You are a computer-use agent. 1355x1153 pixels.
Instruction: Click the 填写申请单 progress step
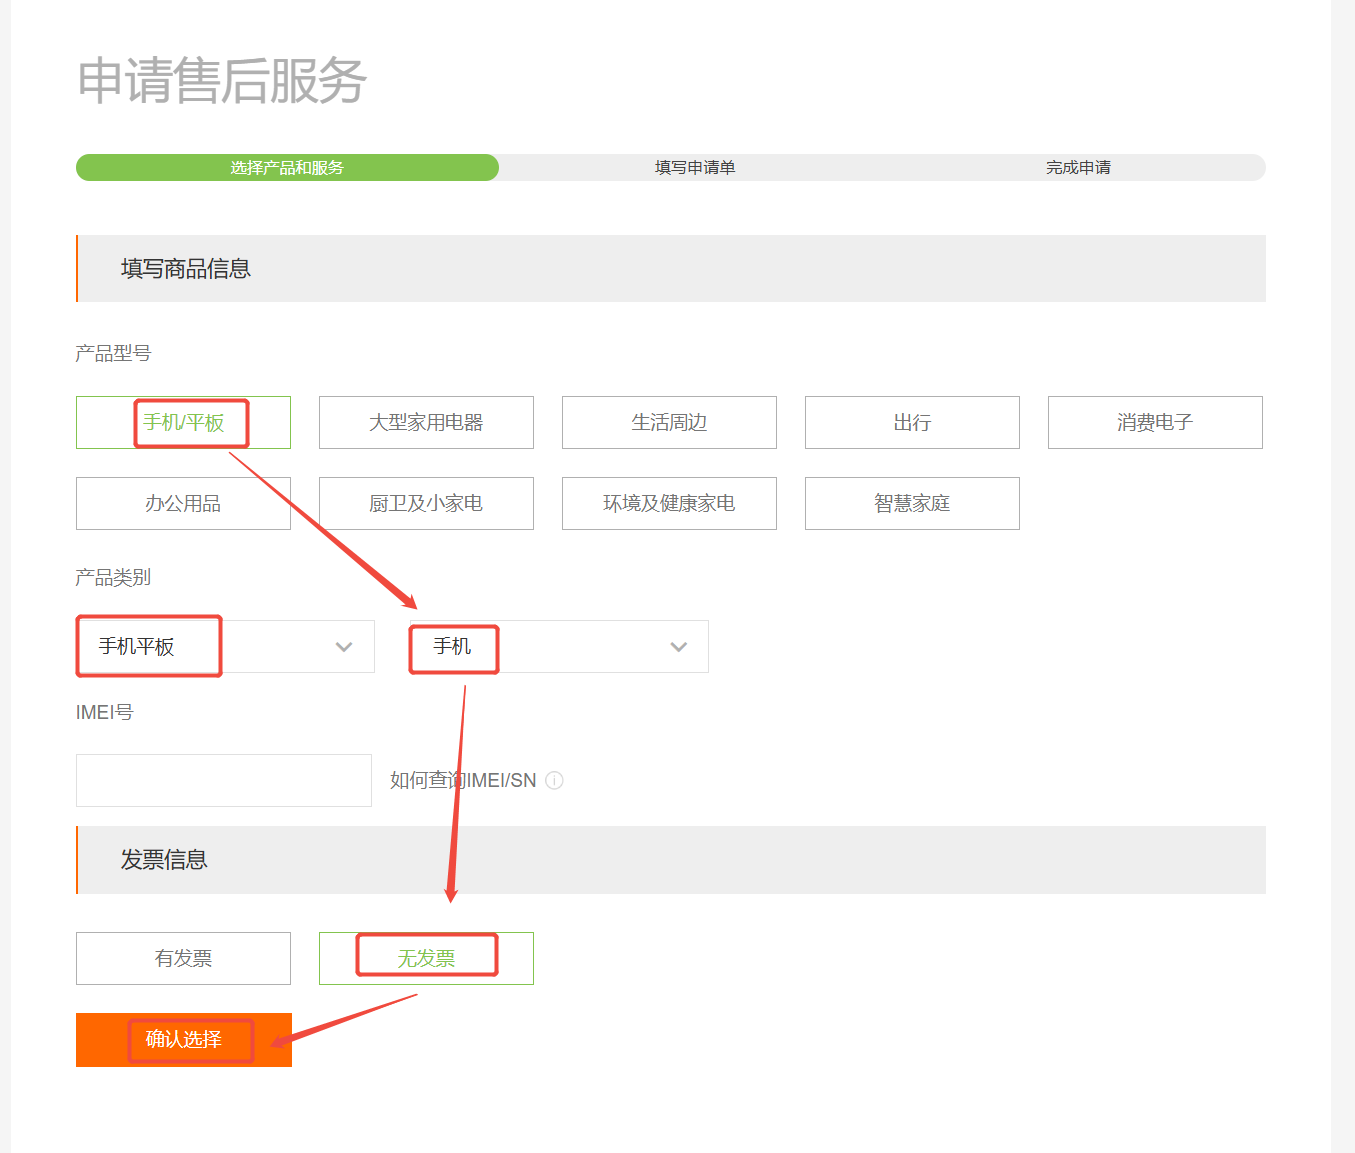coord(695,168)
